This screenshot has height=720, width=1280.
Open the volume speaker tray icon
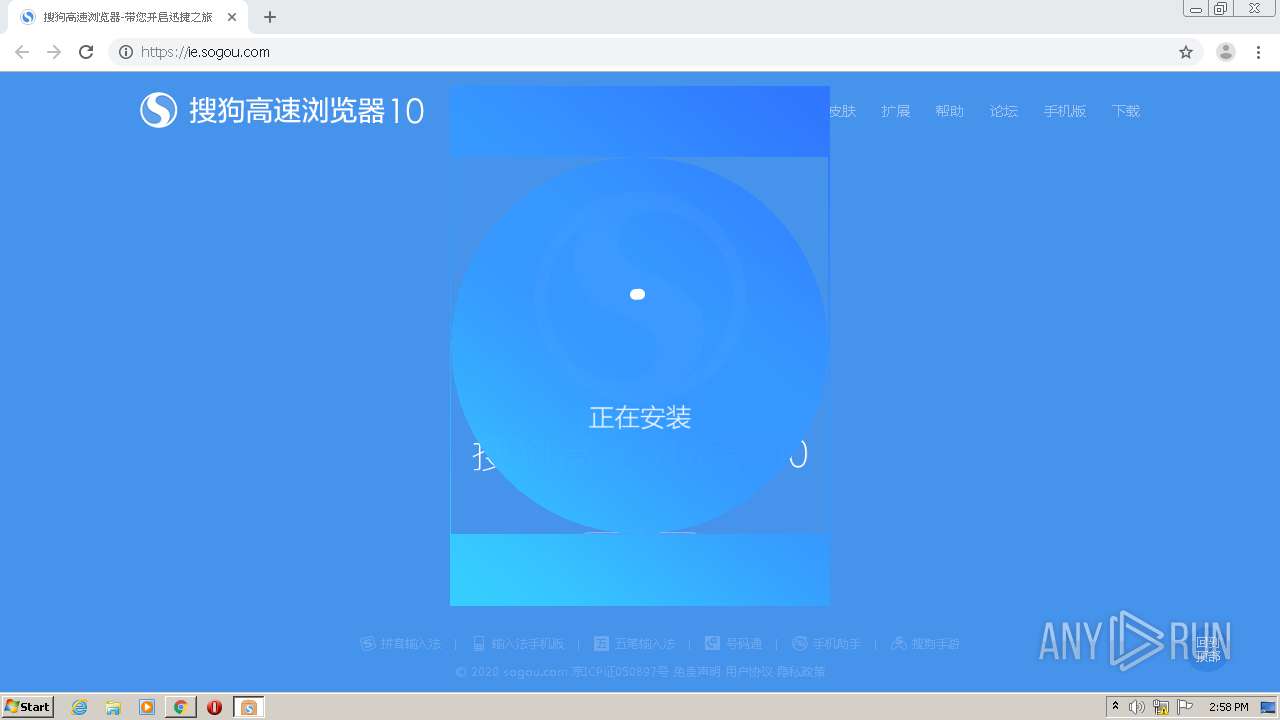[x=1137, y=707]
